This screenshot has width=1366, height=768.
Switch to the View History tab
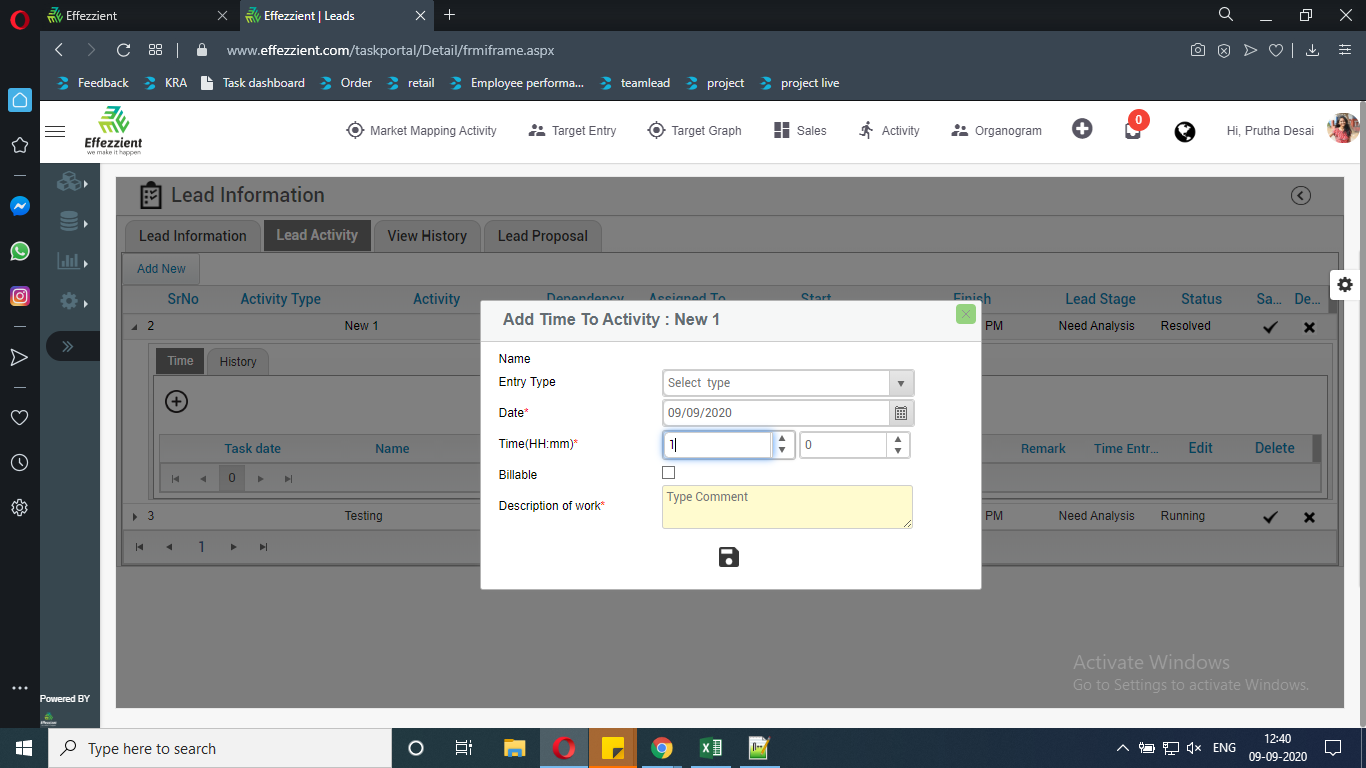point(427,236)
